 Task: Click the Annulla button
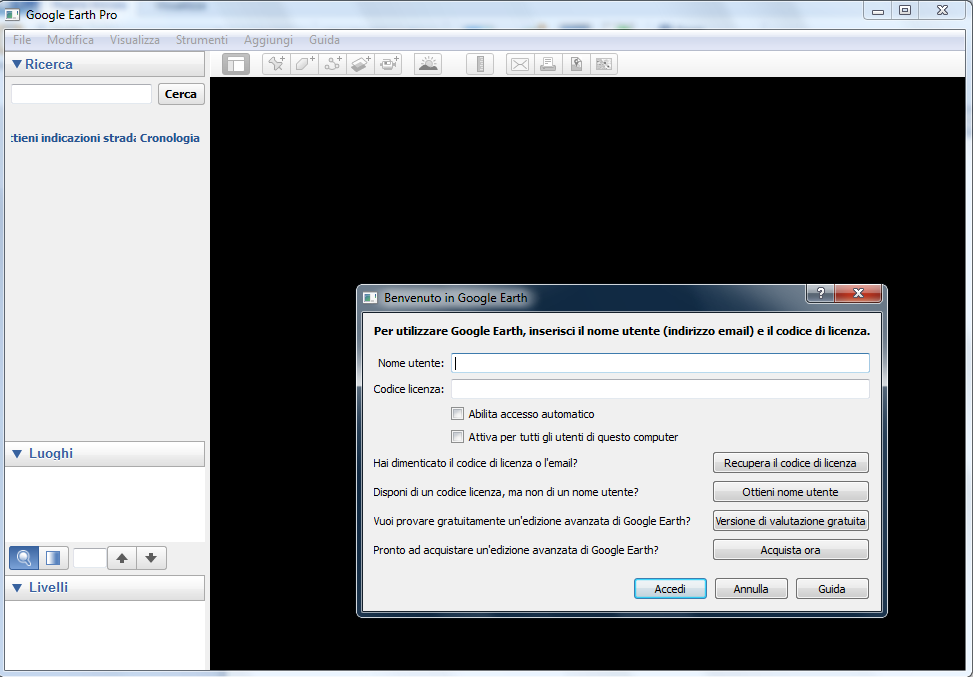tap(751, 589)
